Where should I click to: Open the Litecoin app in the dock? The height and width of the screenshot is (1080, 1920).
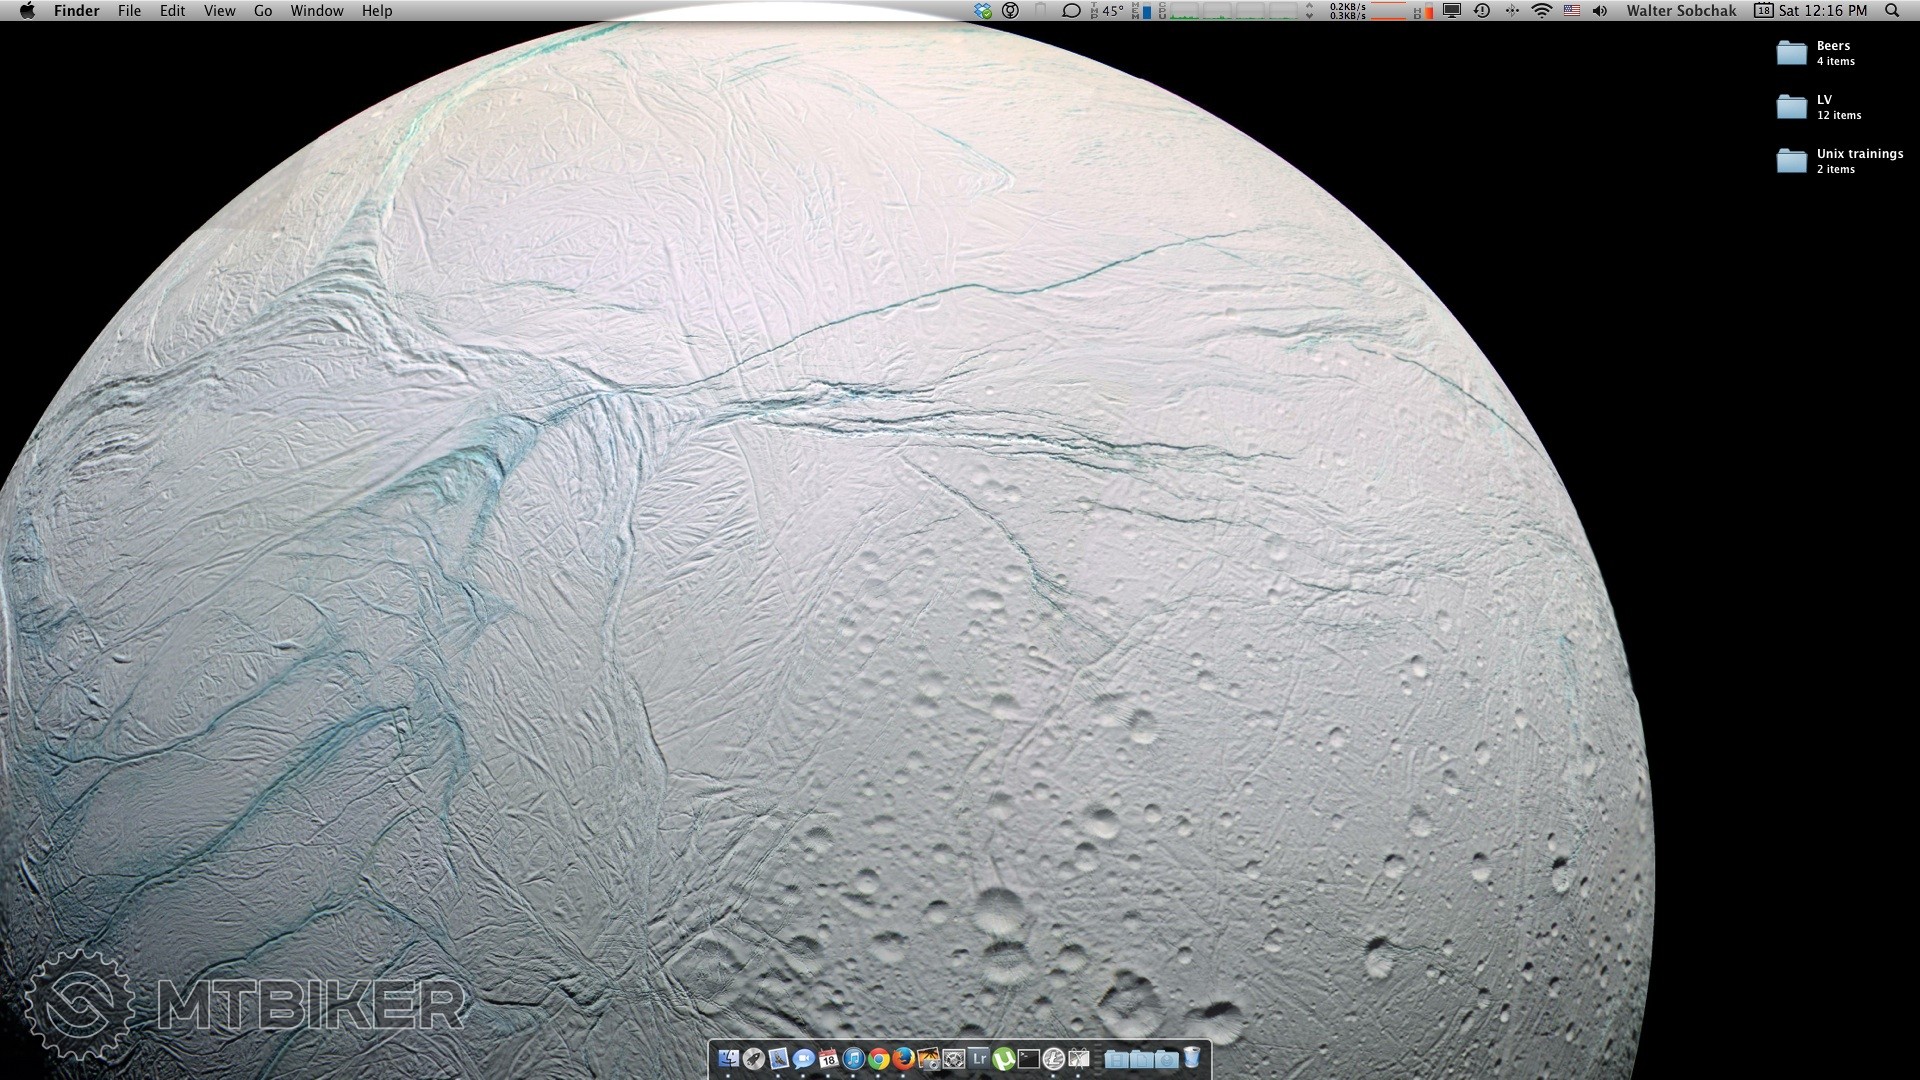point(1054,1058)
